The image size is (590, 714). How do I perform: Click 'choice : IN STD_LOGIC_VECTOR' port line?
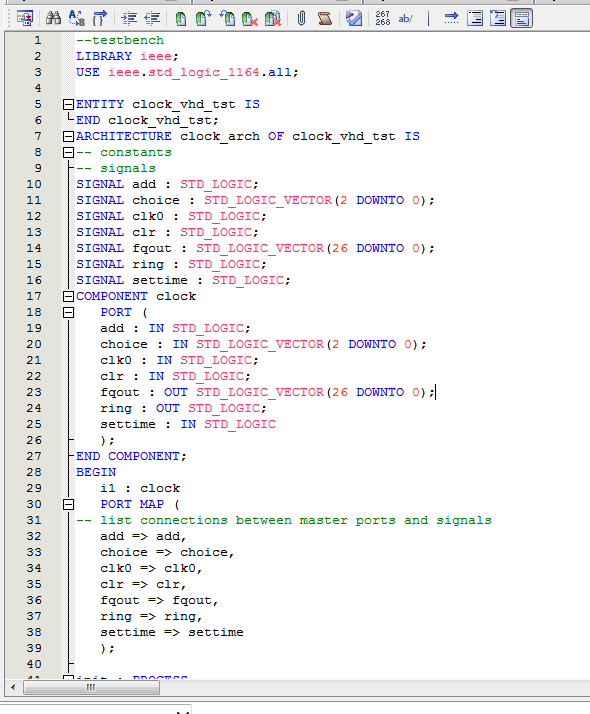tap(263, 344)
